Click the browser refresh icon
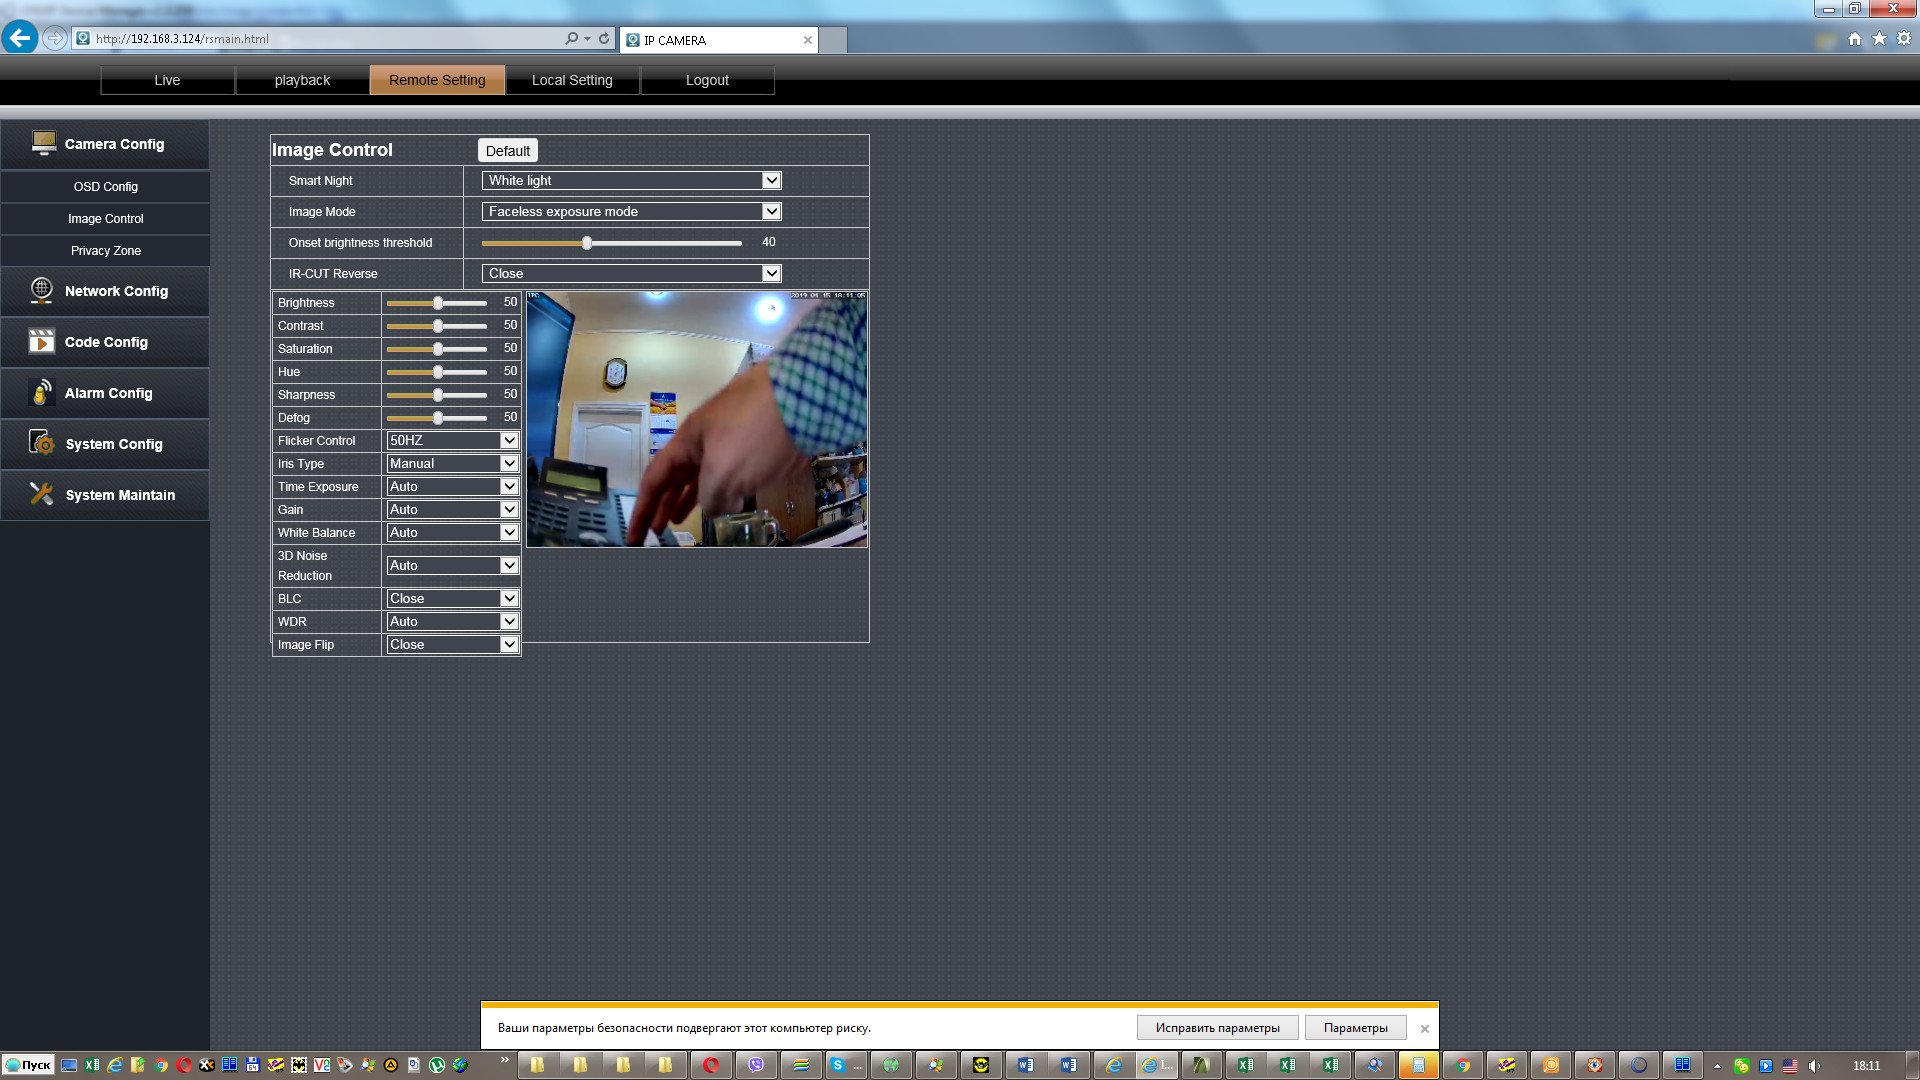Image resolution: width=1920 pixels, height=1080 pixels. pos(604,39)
